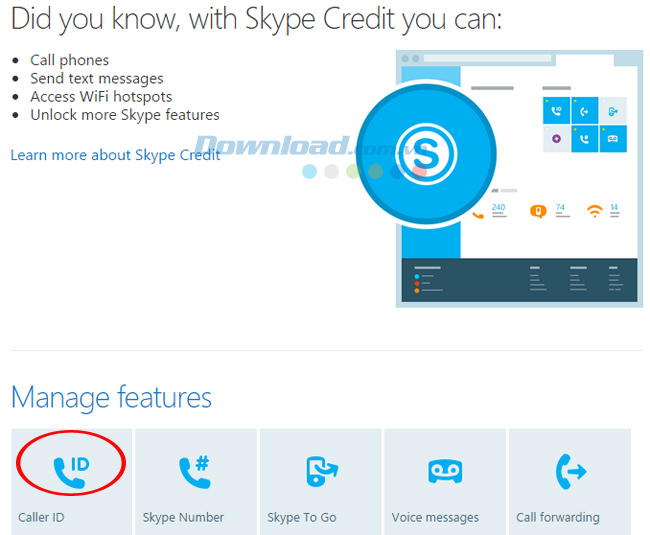Click the Caller ID label
Screen dimensions: 650x535
click(41, 517)
